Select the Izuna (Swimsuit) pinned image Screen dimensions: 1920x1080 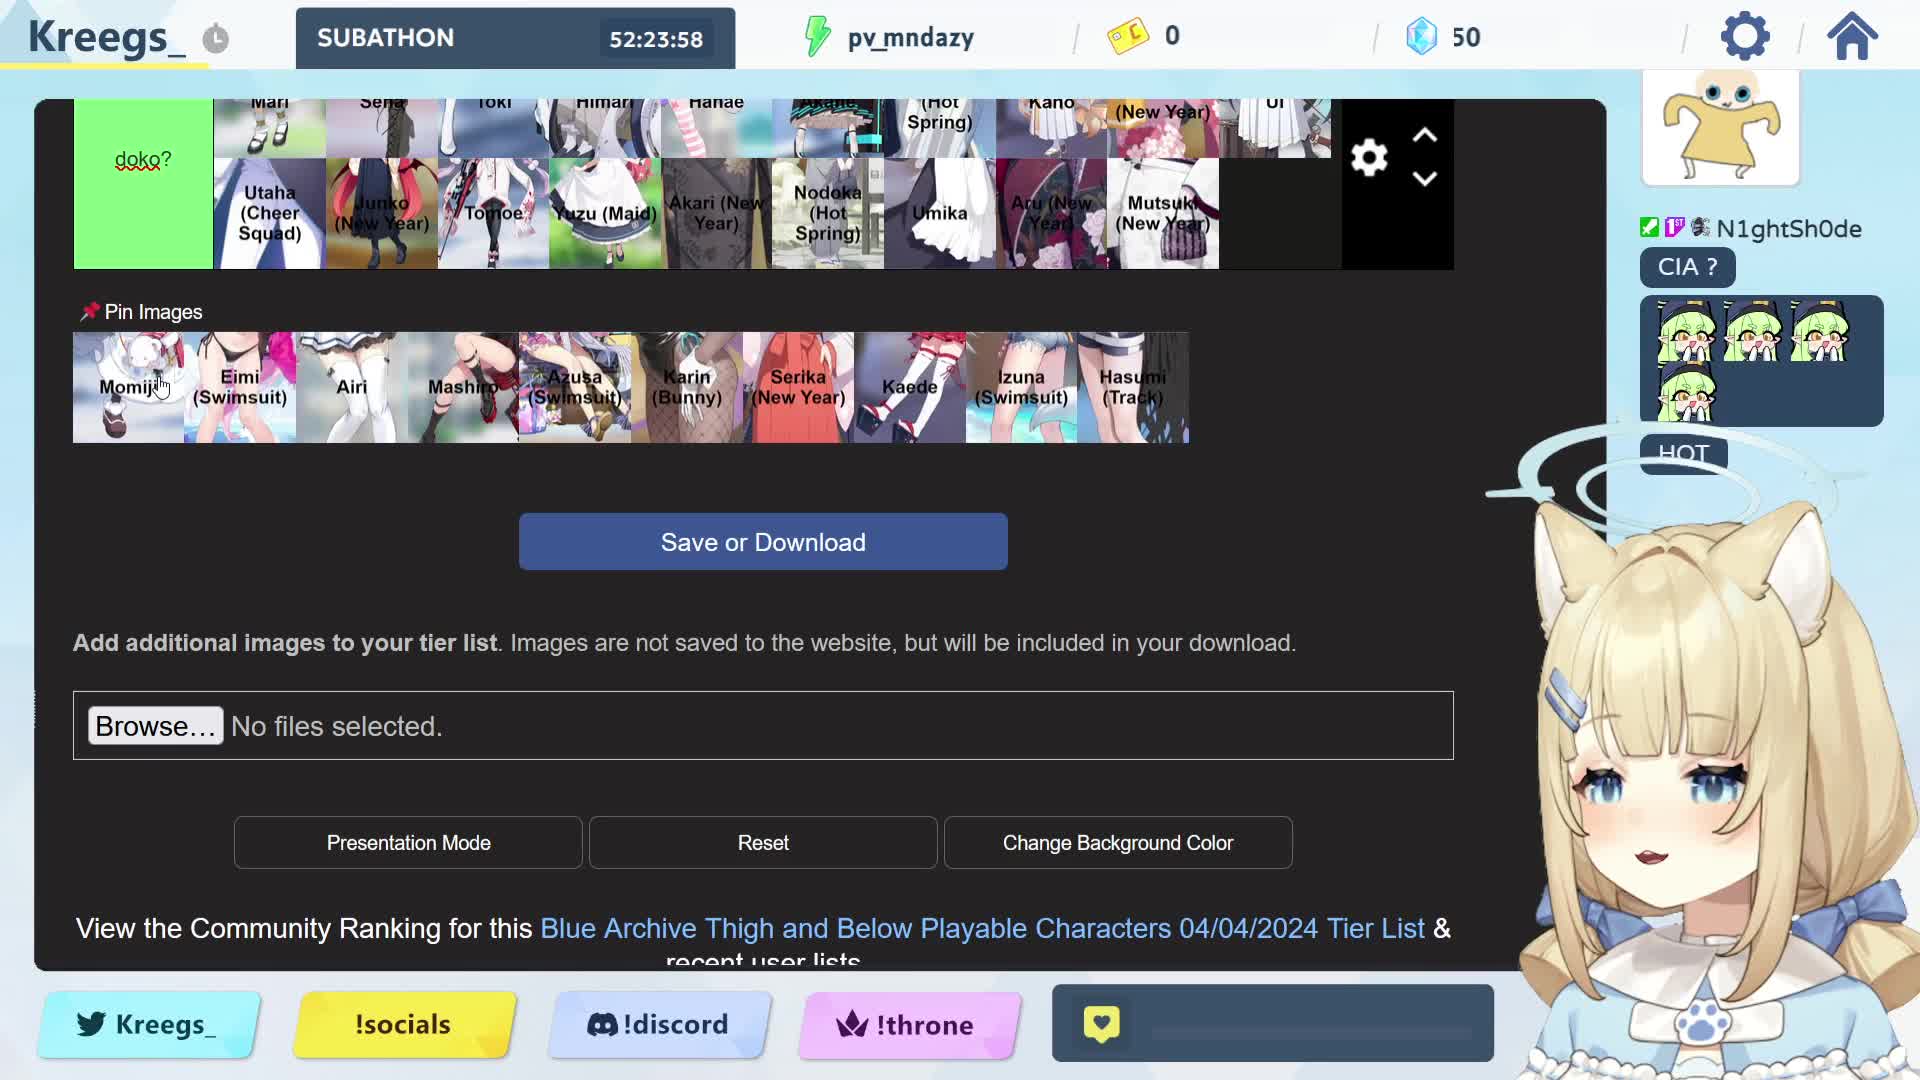coord(1022,388)
